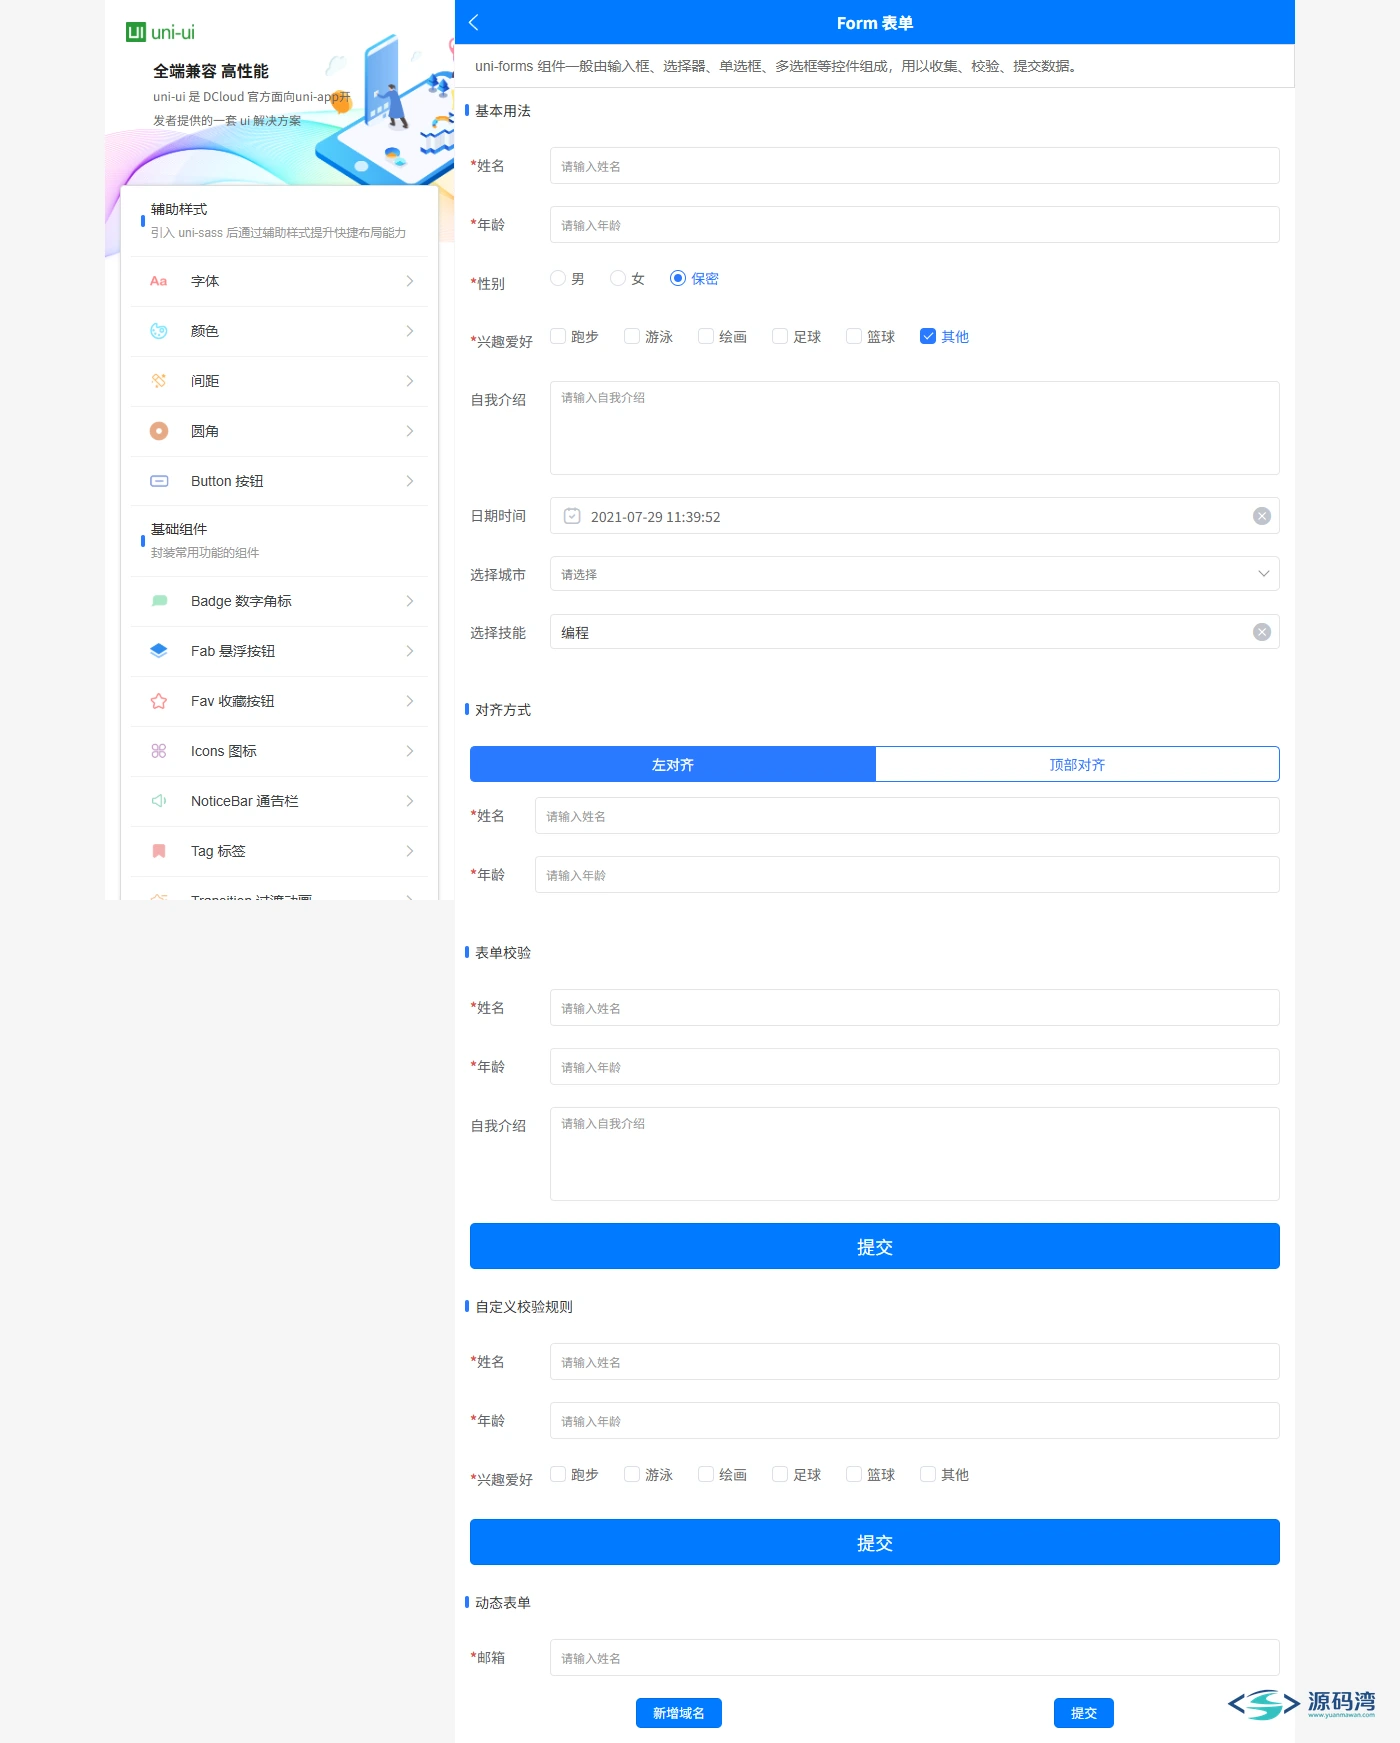Screen dimensions: 1400x1743
Task: Submit the 表单校验 form with 提交
Action: click(x=875, y=1246)
